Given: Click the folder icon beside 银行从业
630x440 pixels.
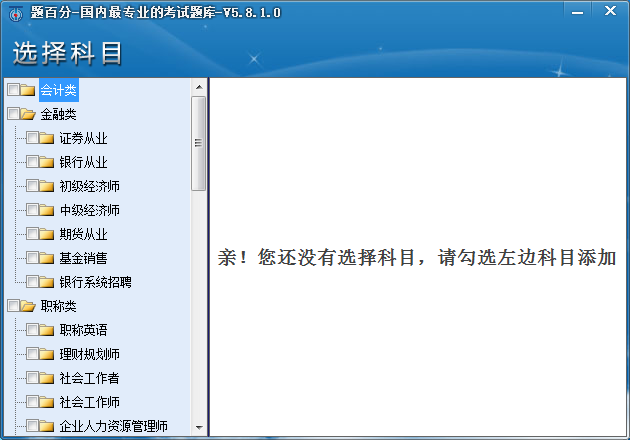Looking at the screenshot, I should pos(47,162).
